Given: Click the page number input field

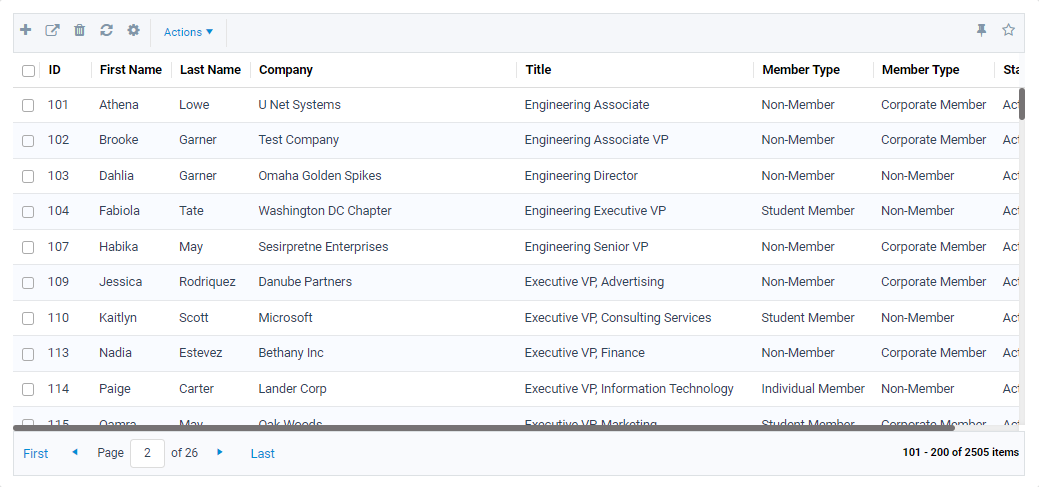Looking at the screenshot, I should (x=147, y=453).
